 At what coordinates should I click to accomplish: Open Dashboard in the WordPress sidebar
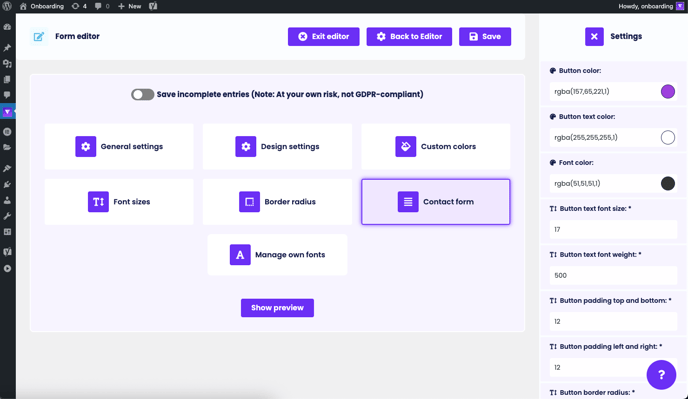(x=7, y=27)
